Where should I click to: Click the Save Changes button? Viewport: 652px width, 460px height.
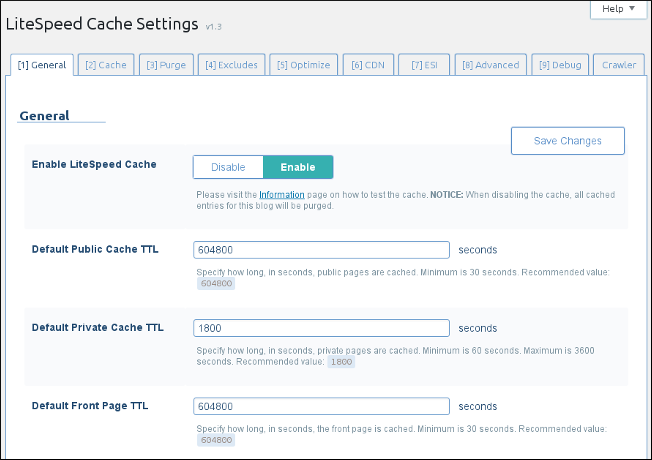pyautogui.click(x=567, y=141)
